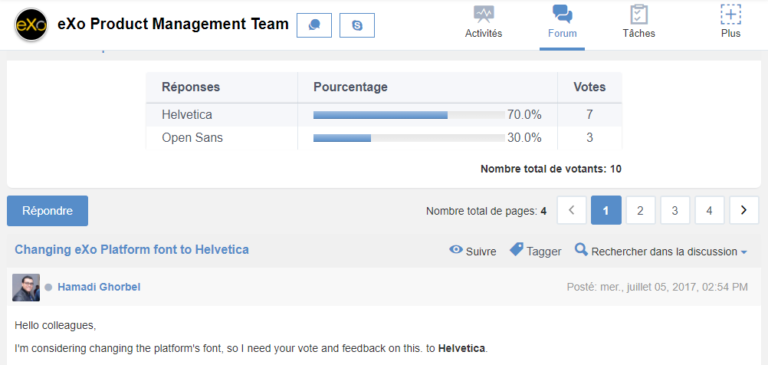
Task: Click the Helvetica 70.0% progress bar
Action: (409, 115)
